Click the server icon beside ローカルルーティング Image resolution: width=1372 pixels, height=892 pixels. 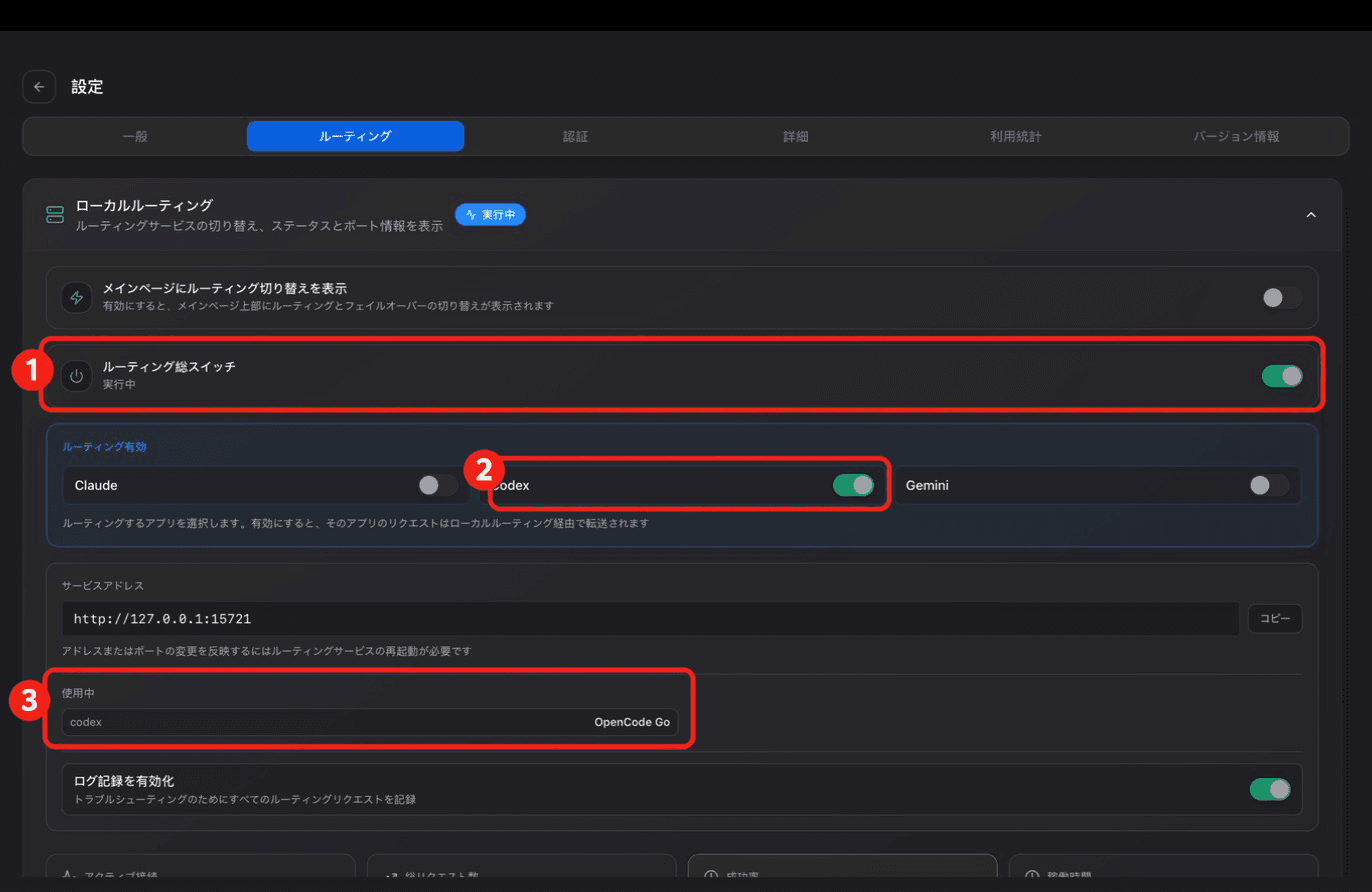pos(55,215)
